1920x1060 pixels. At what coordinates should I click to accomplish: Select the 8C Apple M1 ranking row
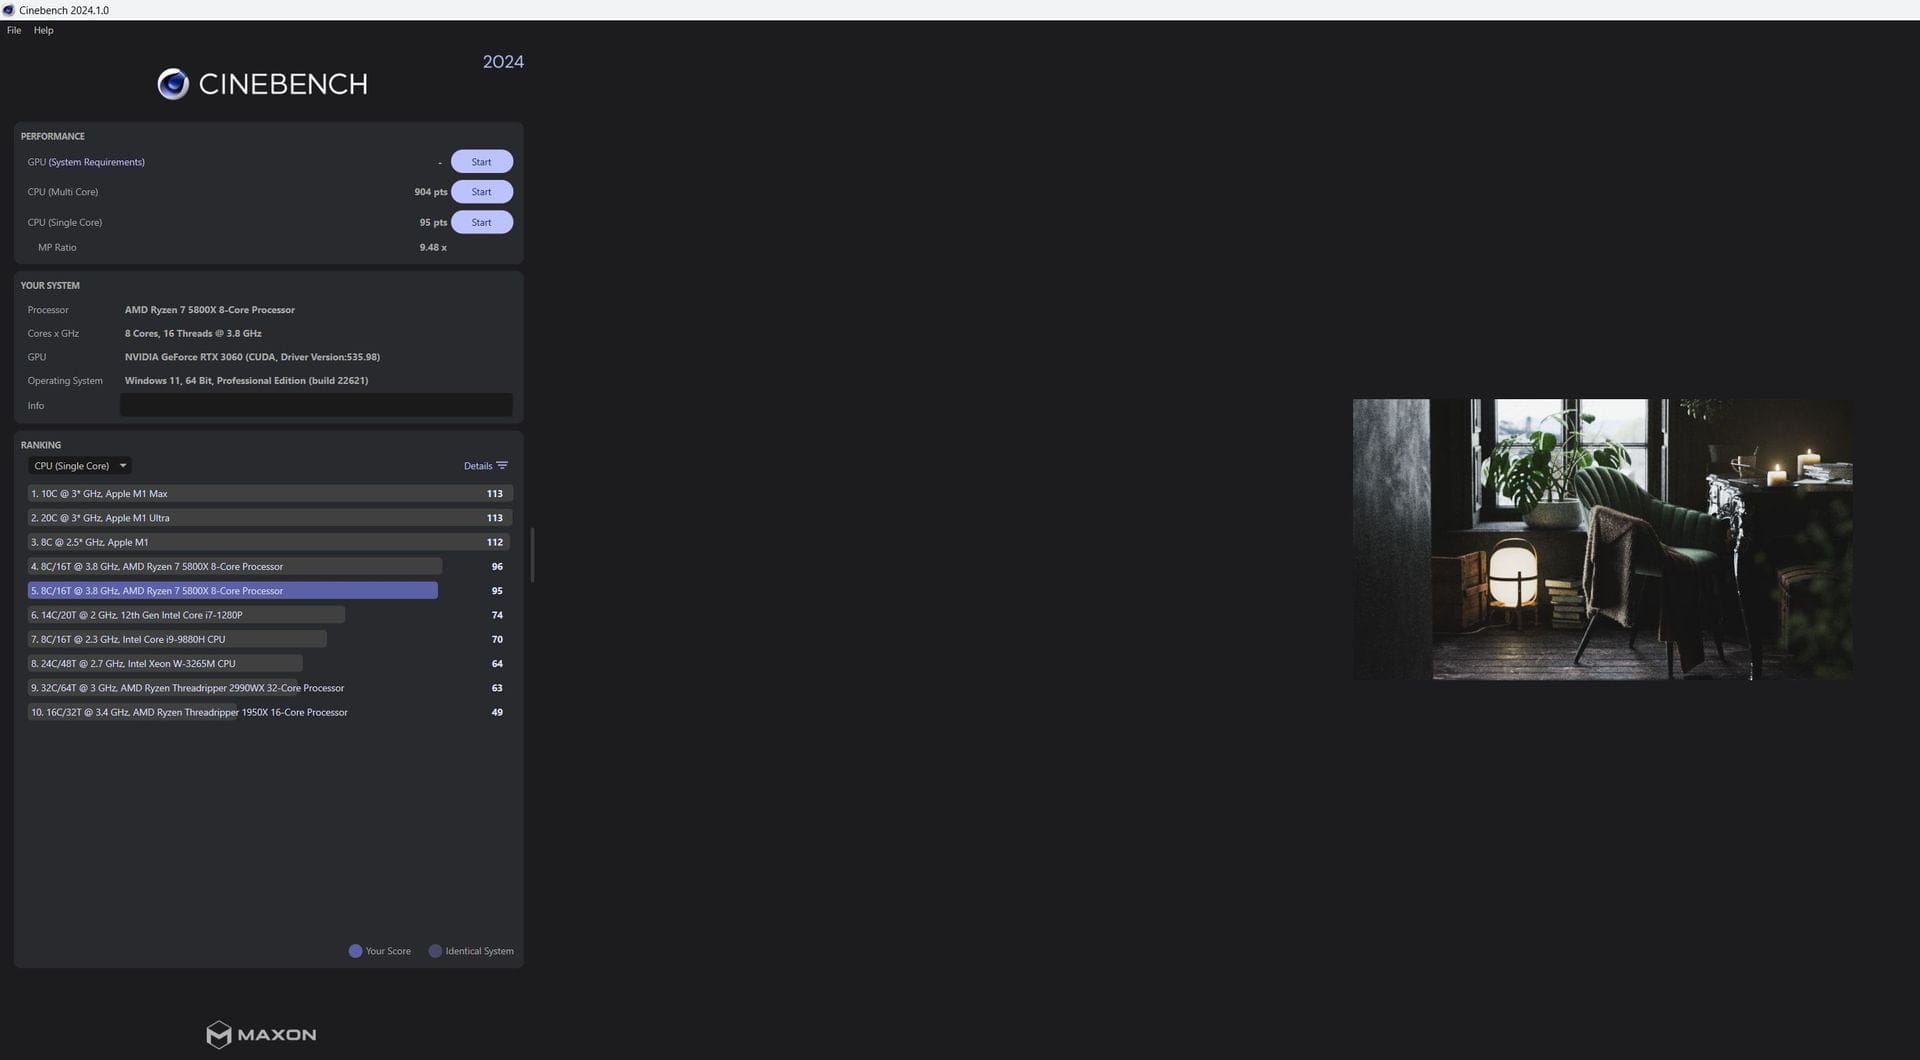tap(270, 542)
